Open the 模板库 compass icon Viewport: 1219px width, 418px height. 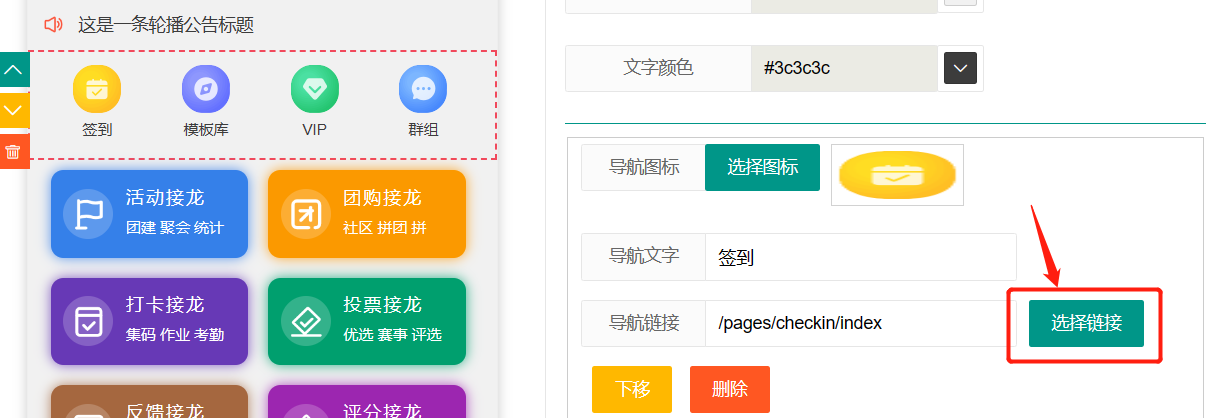(x=206, y=89)
